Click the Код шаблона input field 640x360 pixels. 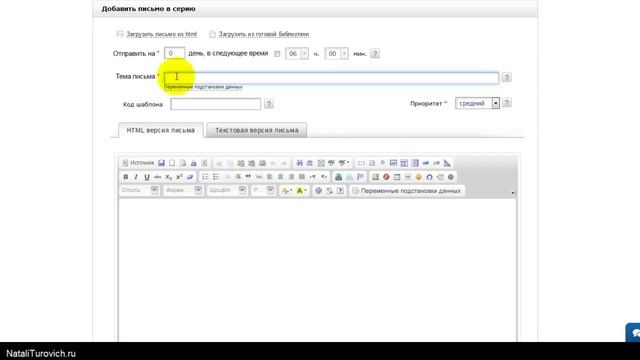click(216, 104)
